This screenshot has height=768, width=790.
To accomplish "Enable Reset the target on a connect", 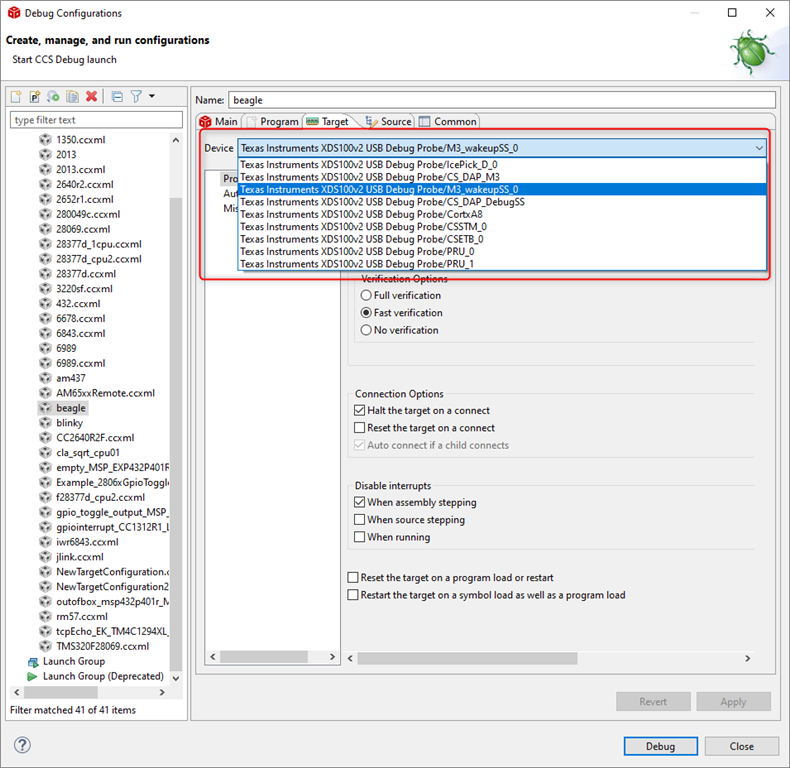I will click(x=359, y=428).
